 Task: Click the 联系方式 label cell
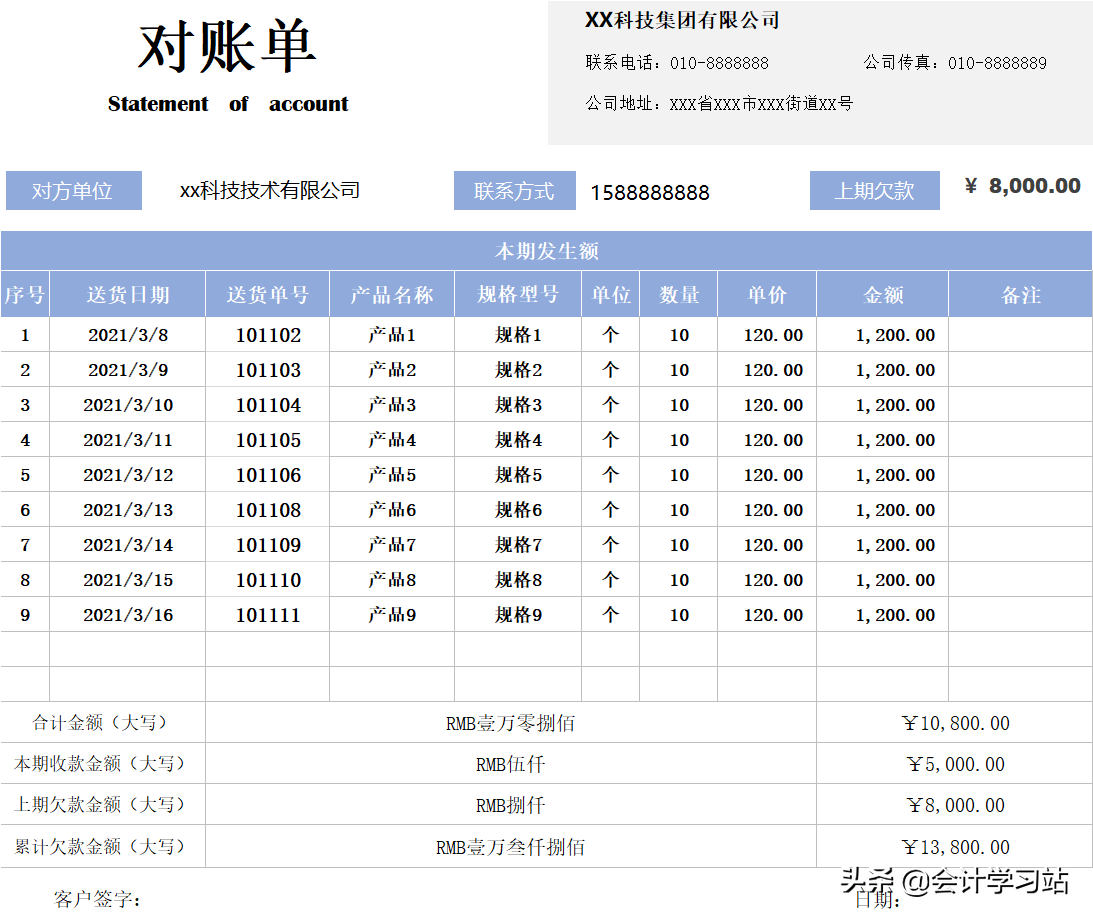tap(514, 190)
